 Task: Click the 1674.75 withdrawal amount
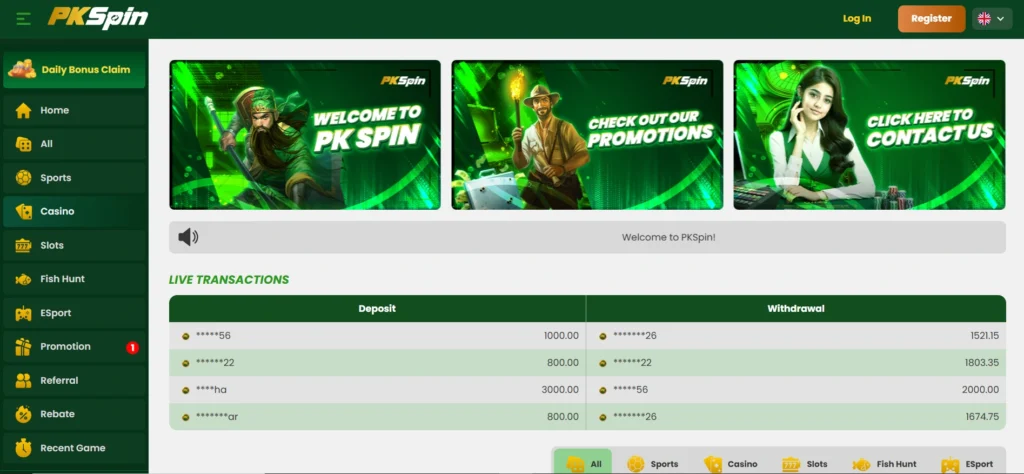(x=982, y=417)
